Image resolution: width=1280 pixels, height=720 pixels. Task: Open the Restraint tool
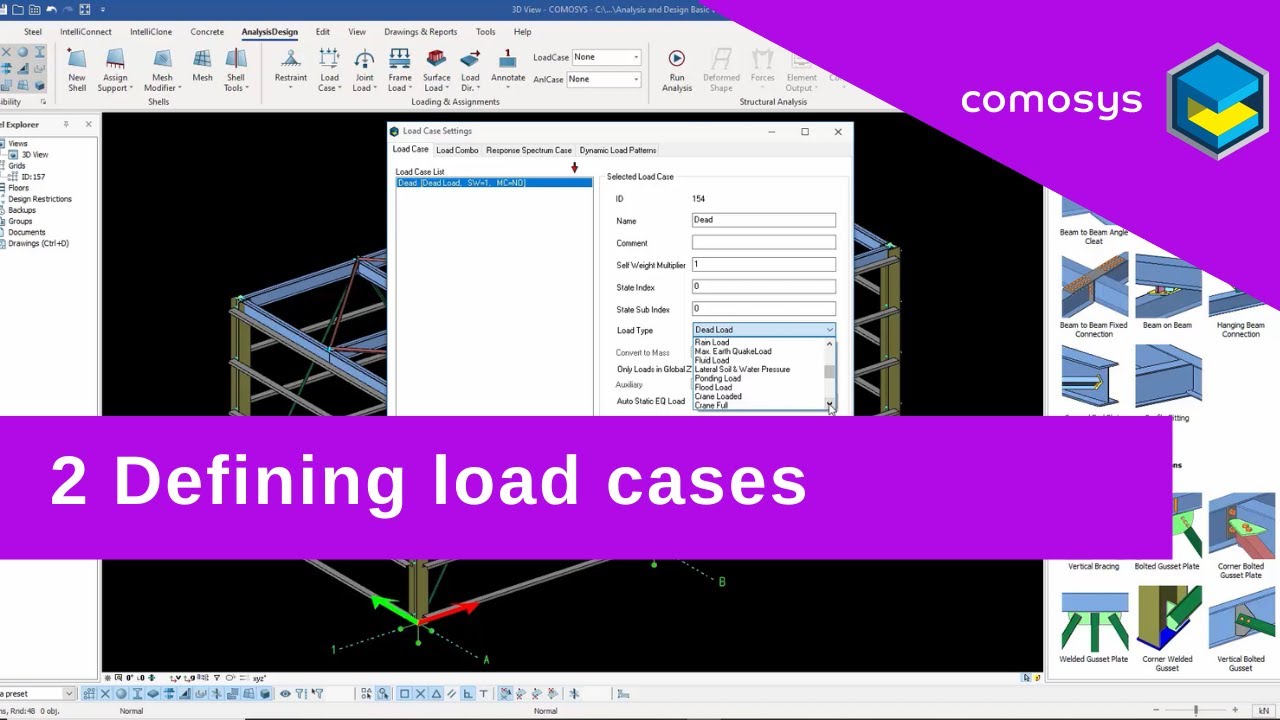[291, 68]
